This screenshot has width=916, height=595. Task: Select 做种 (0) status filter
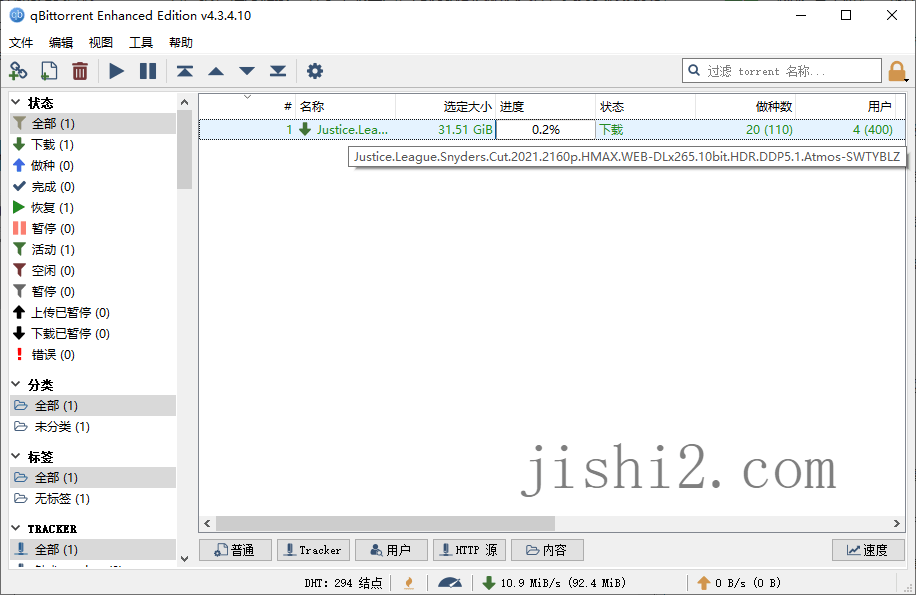coord(93,166)
